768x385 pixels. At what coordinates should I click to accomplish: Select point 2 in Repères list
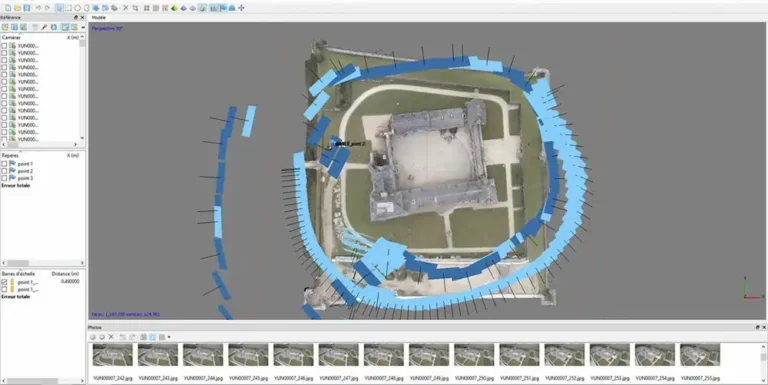click(x=25, y=171)
